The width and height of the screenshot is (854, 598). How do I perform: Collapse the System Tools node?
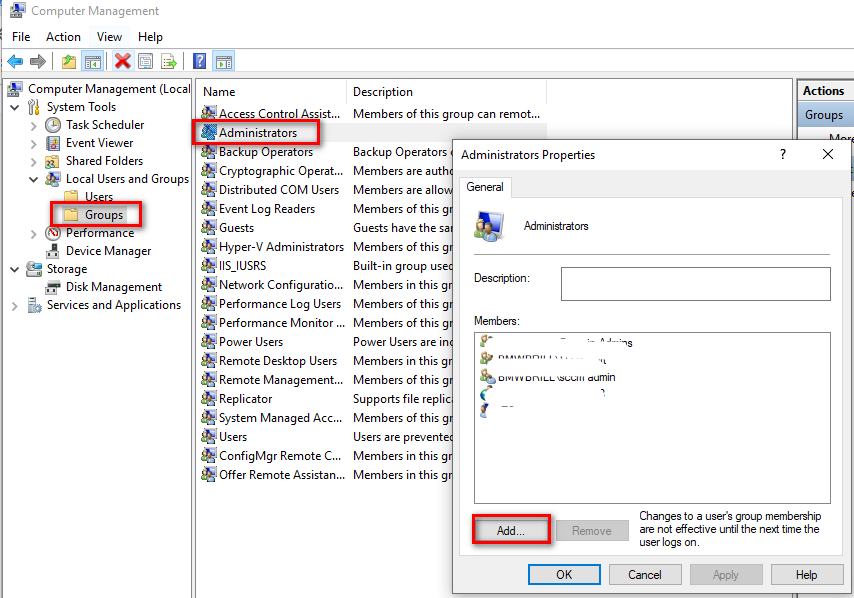click(x=14, y=107)
